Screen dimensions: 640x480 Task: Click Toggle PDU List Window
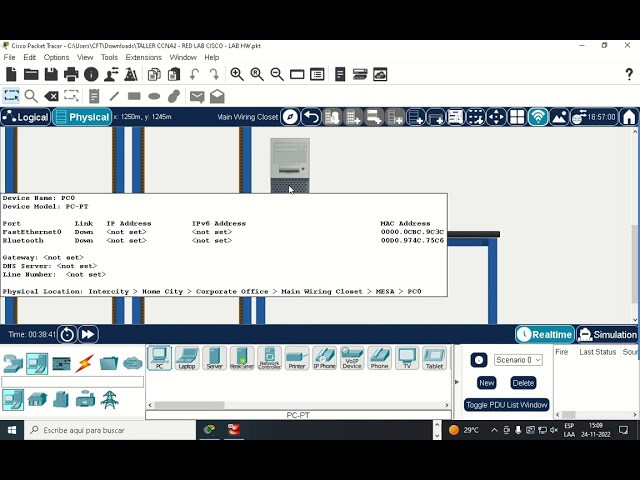coord(507,405)
